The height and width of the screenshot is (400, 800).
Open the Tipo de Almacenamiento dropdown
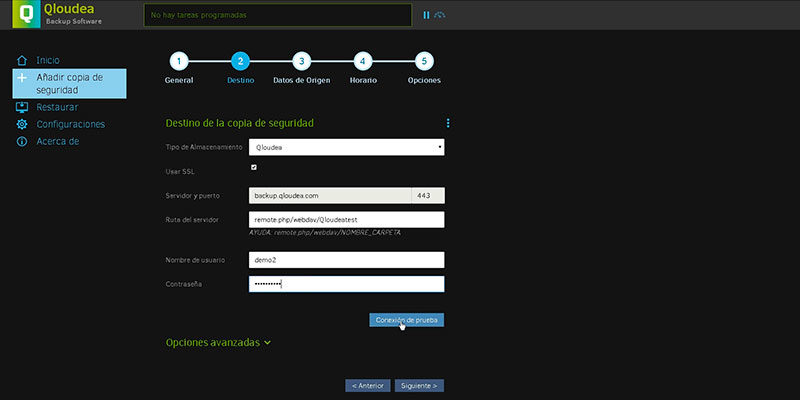[346, 147]
